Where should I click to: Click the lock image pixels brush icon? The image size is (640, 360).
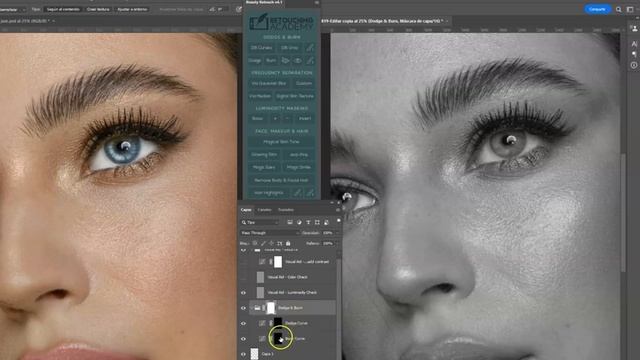pyautogui.click(x=263, y=243)
